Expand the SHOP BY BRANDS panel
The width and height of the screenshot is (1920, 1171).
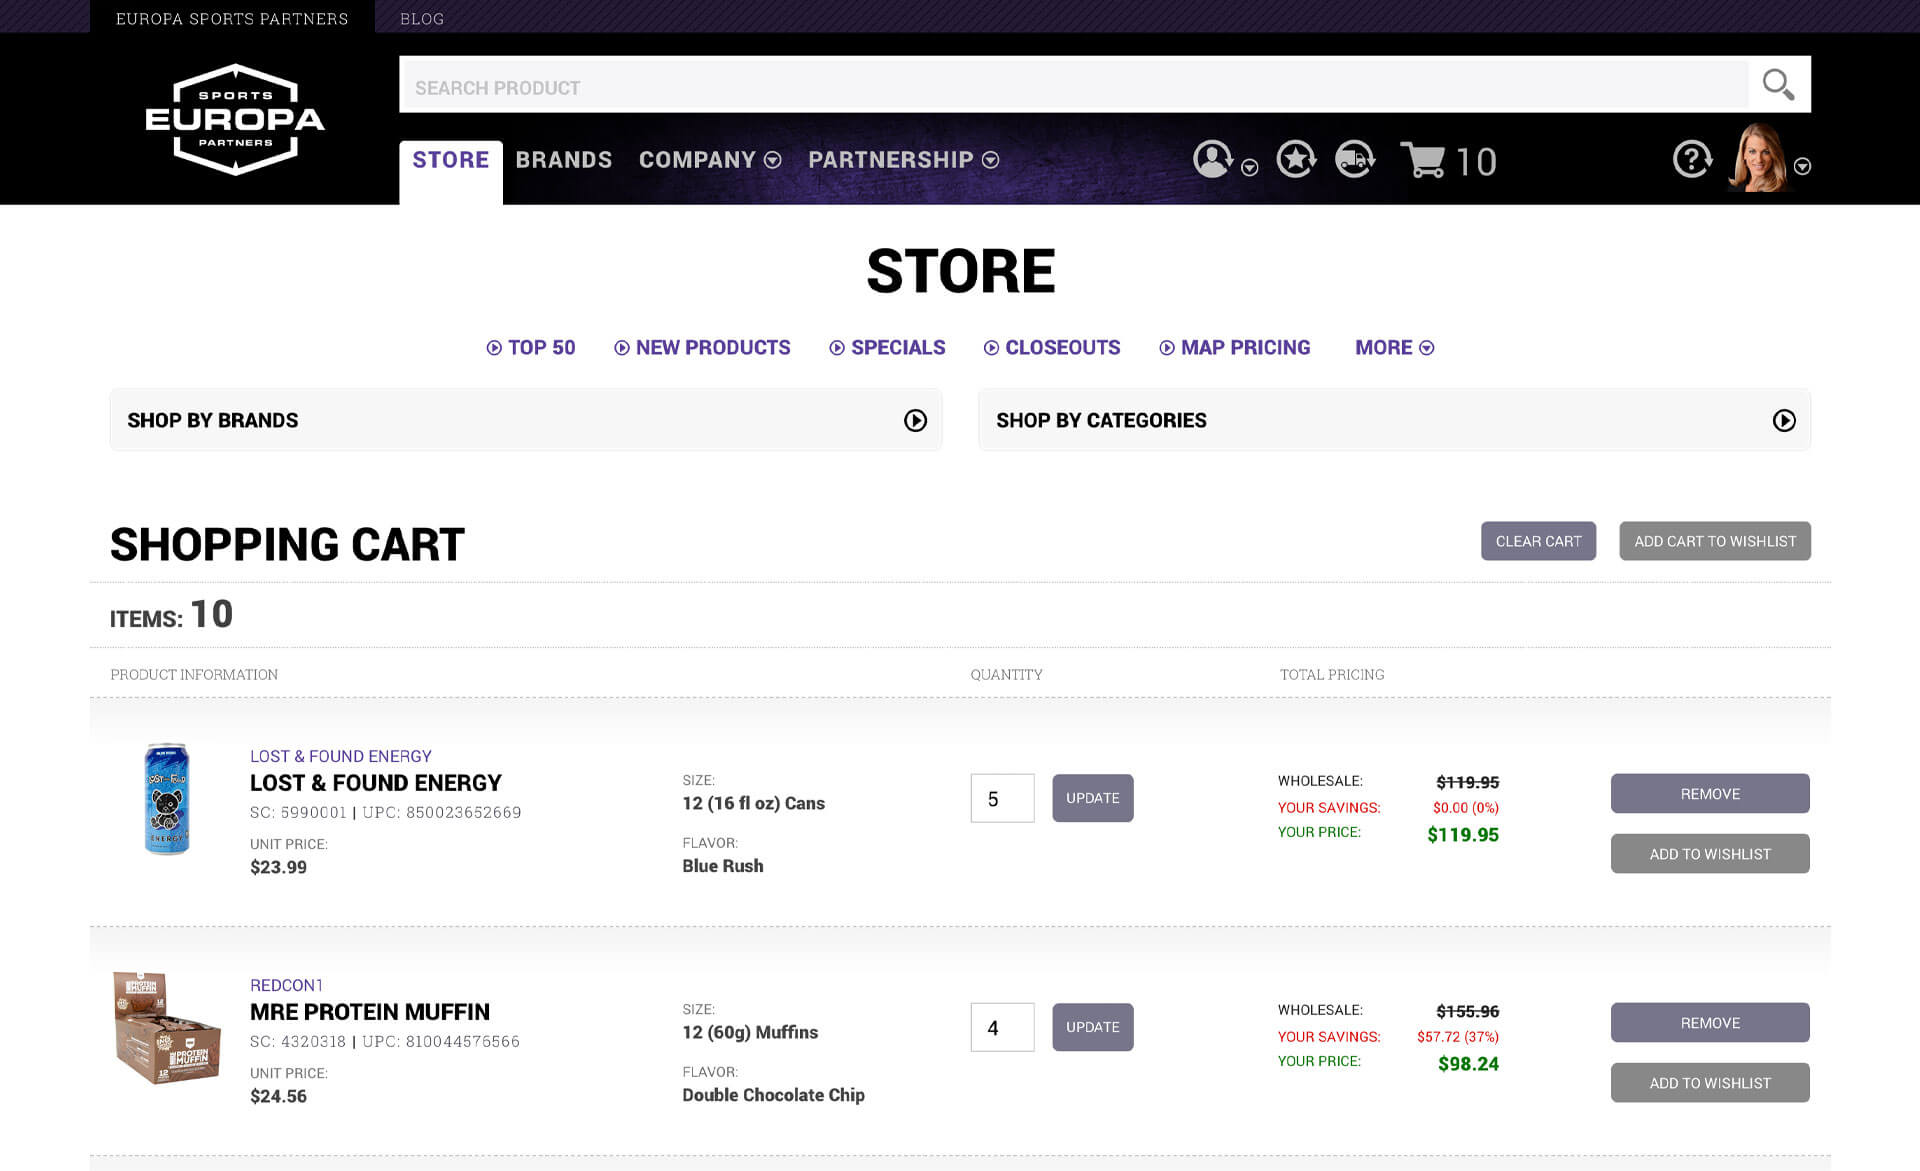tap(915, 421)
